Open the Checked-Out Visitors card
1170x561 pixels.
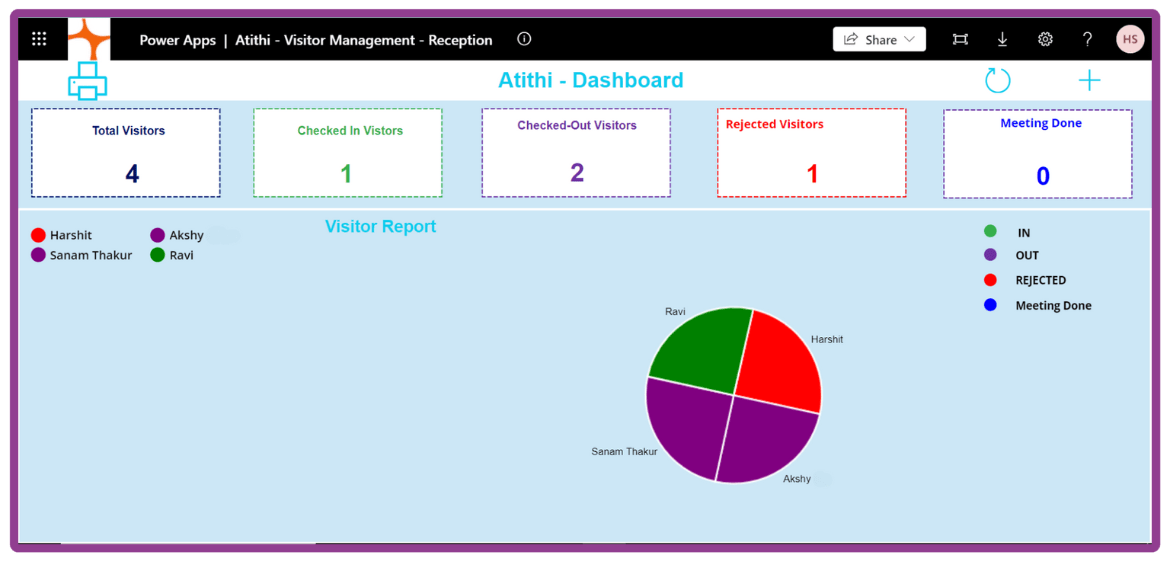click(x=576, y=153)
